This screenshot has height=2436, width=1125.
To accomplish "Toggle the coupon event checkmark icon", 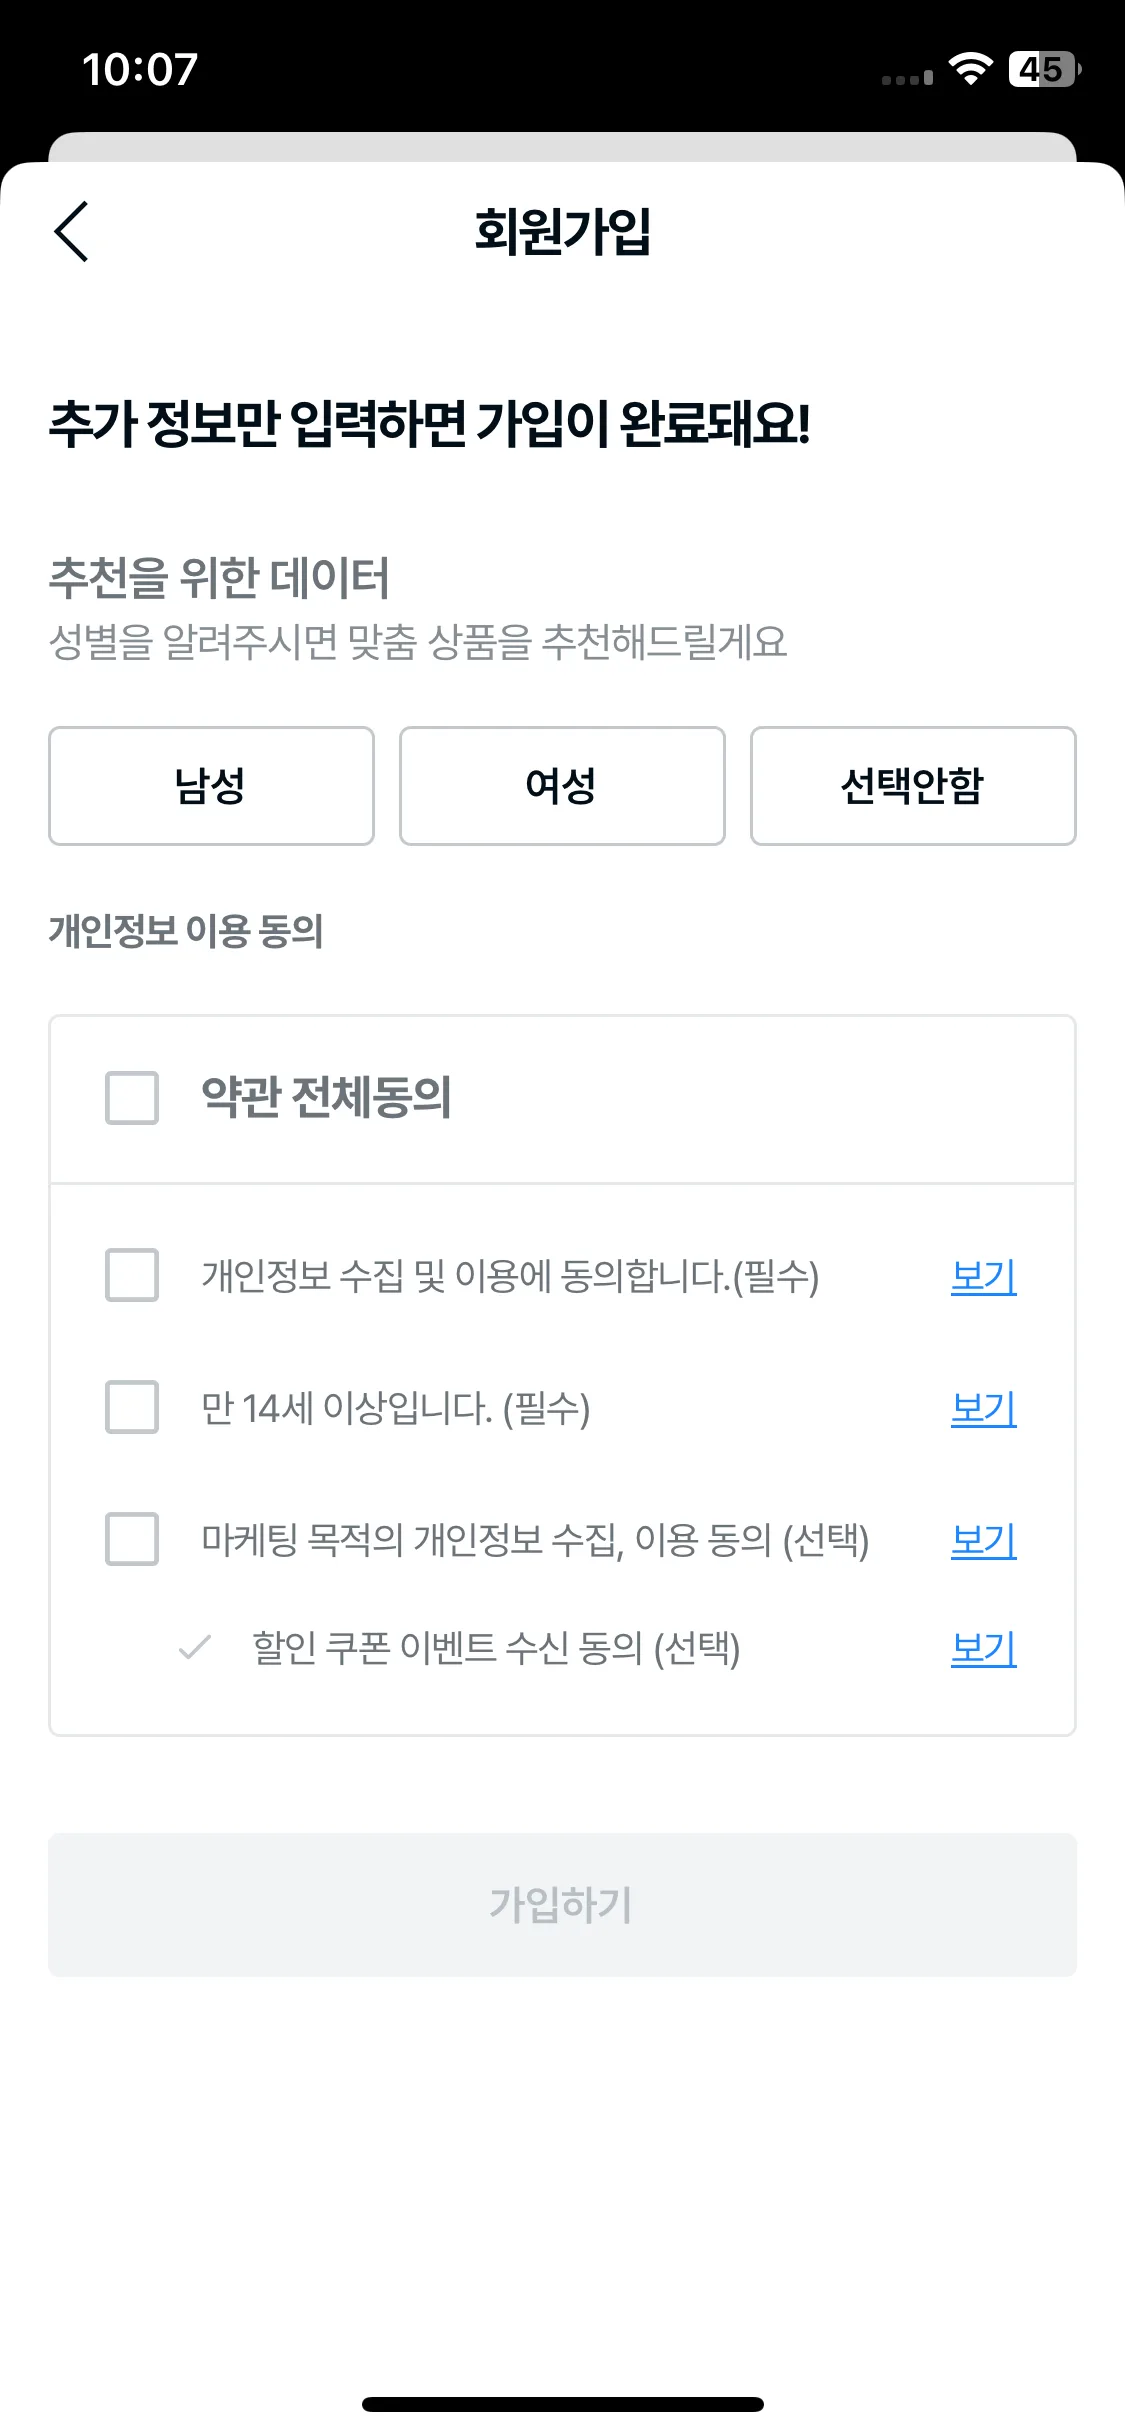I will pos(194,1647).
